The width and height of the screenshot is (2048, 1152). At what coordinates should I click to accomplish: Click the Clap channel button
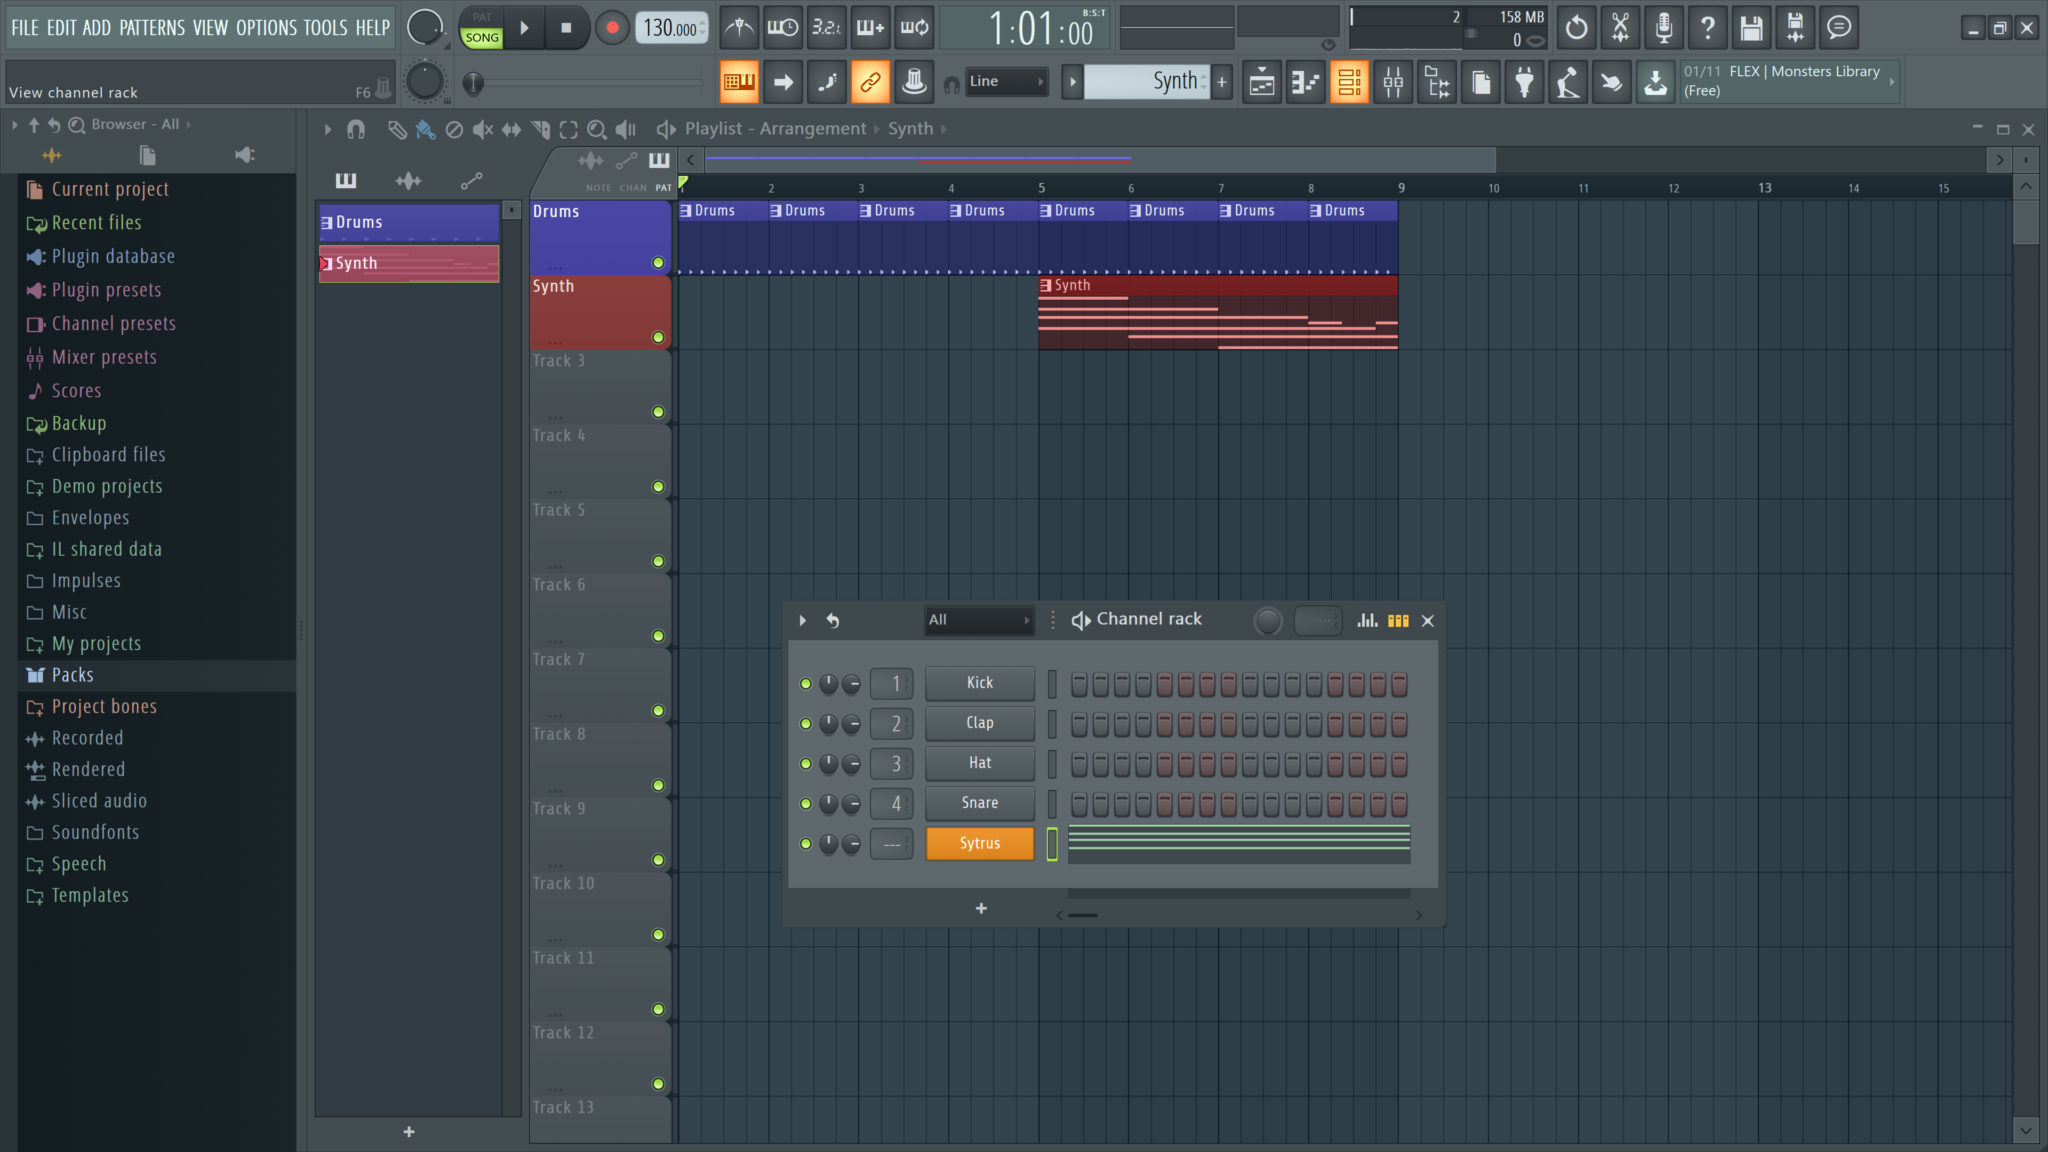pos(978,723)
